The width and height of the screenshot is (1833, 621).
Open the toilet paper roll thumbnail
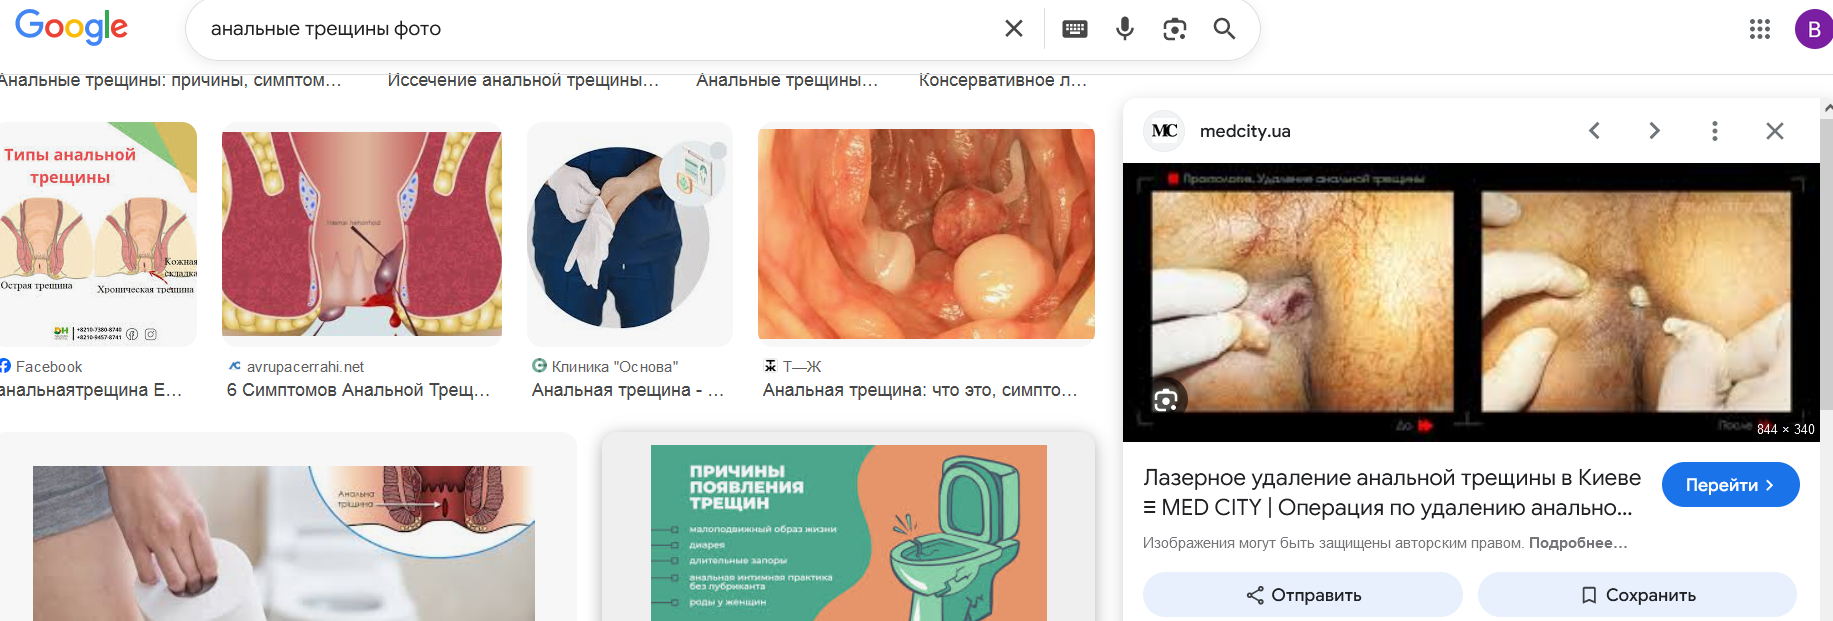[284, 543]
